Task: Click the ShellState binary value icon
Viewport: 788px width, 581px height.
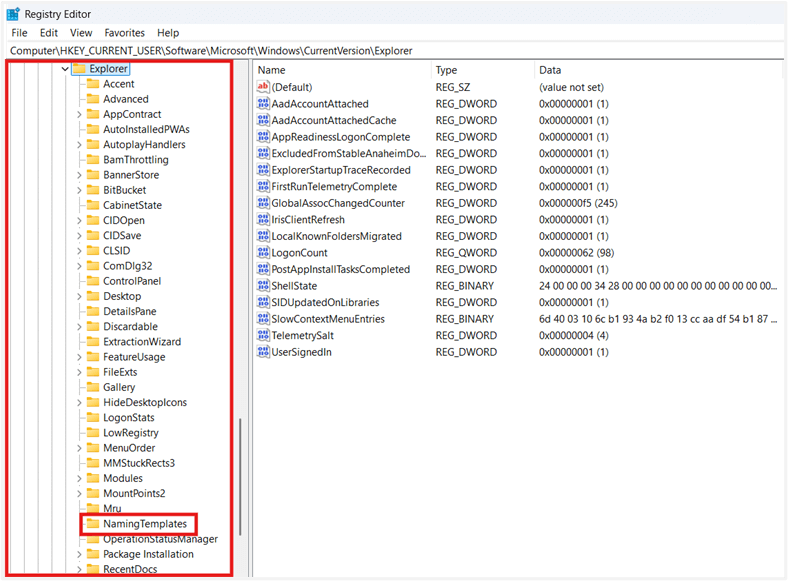Action: click(x=264, y=286)
